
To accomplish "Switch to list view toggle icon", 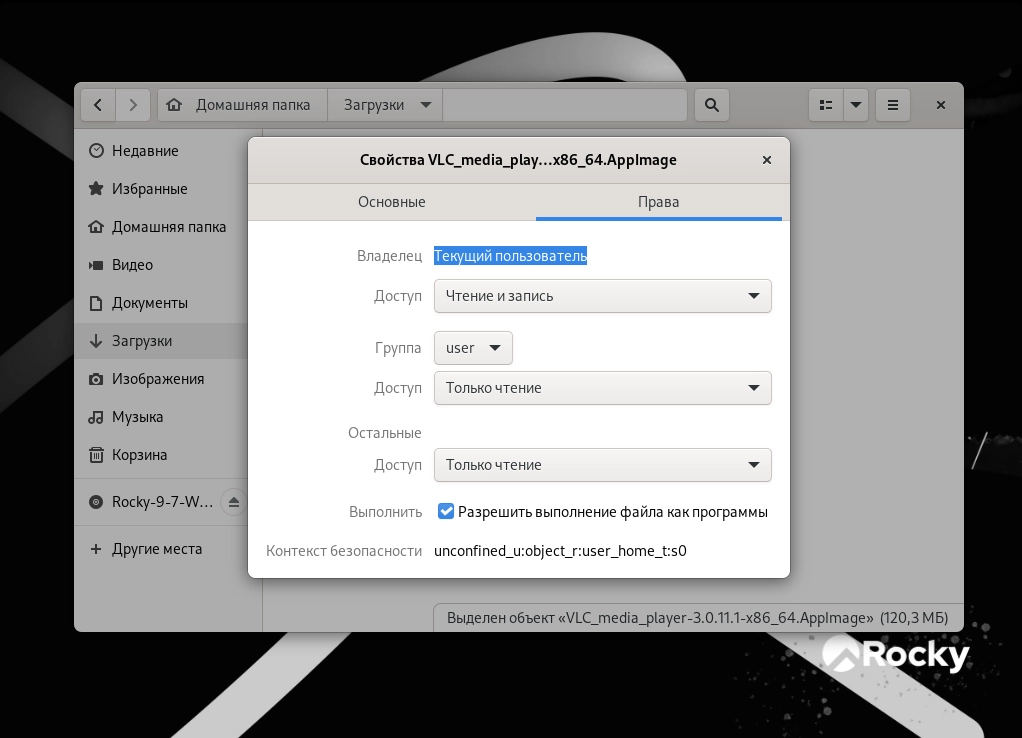I will [x=826, y=105].
